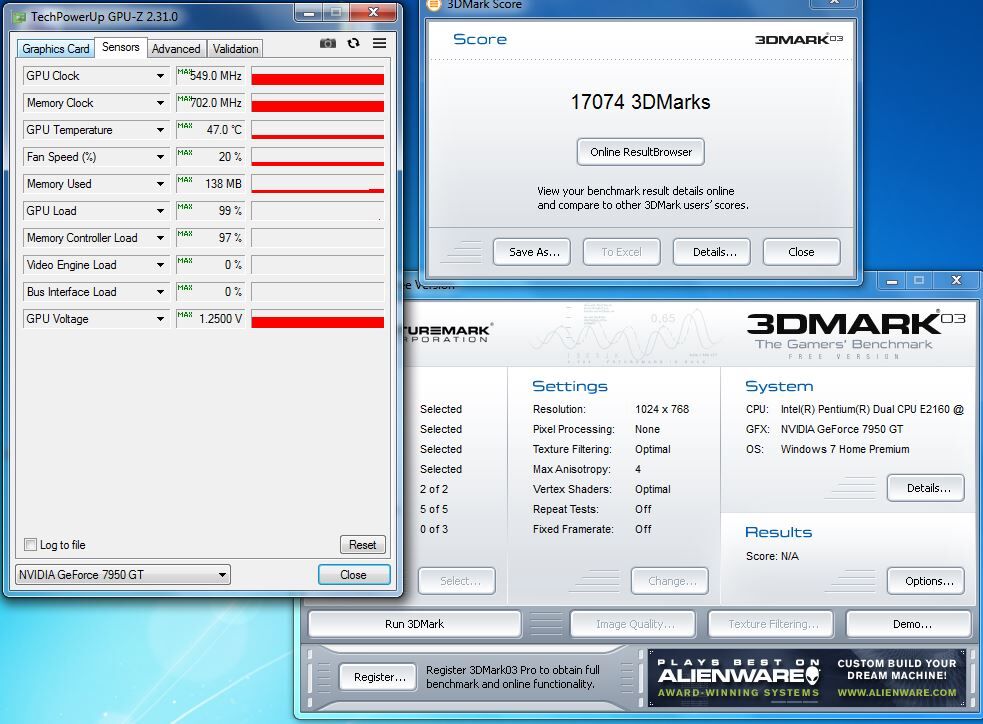Expand the Memory Controller Load dropdown
The height and width of the screenshot is (724, 983).
click(160, 238)
